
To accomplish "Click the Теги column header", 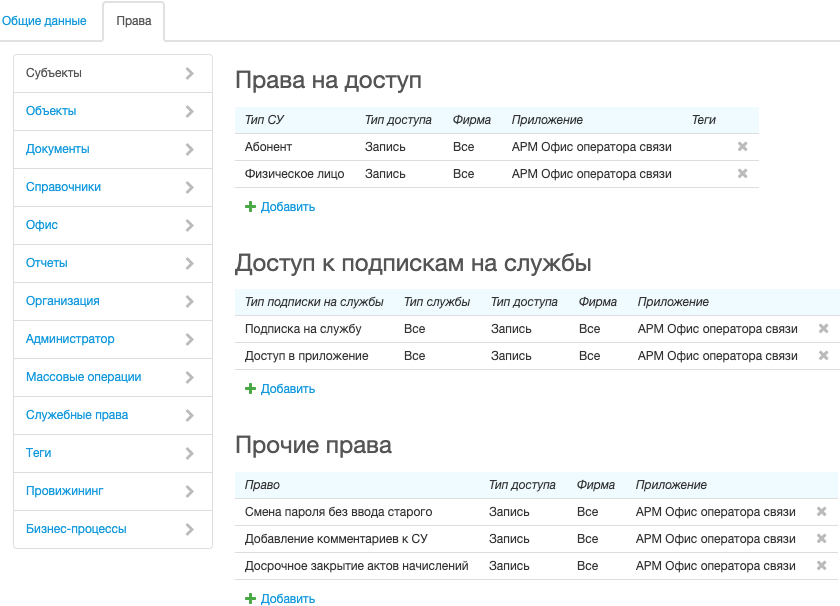I will [x=703, y=120].
